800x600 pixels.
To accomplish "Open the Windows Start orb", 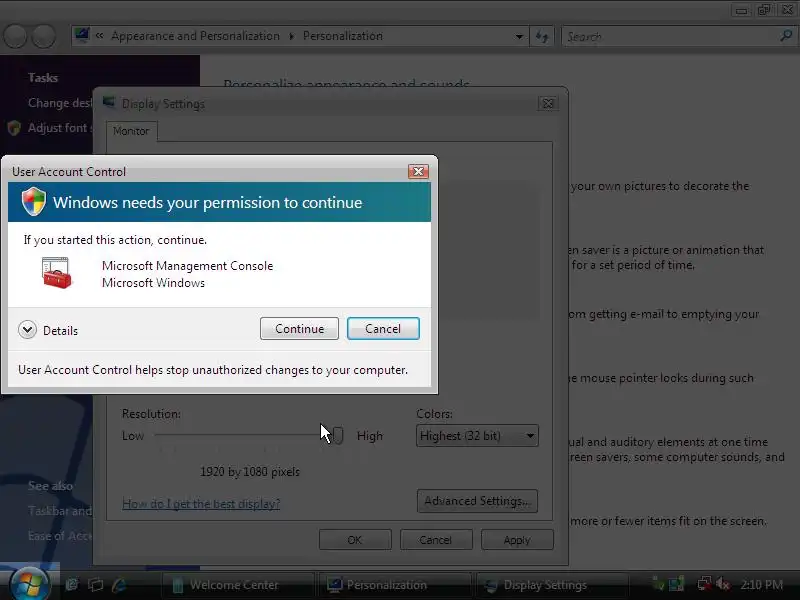I will click(29, 583).
